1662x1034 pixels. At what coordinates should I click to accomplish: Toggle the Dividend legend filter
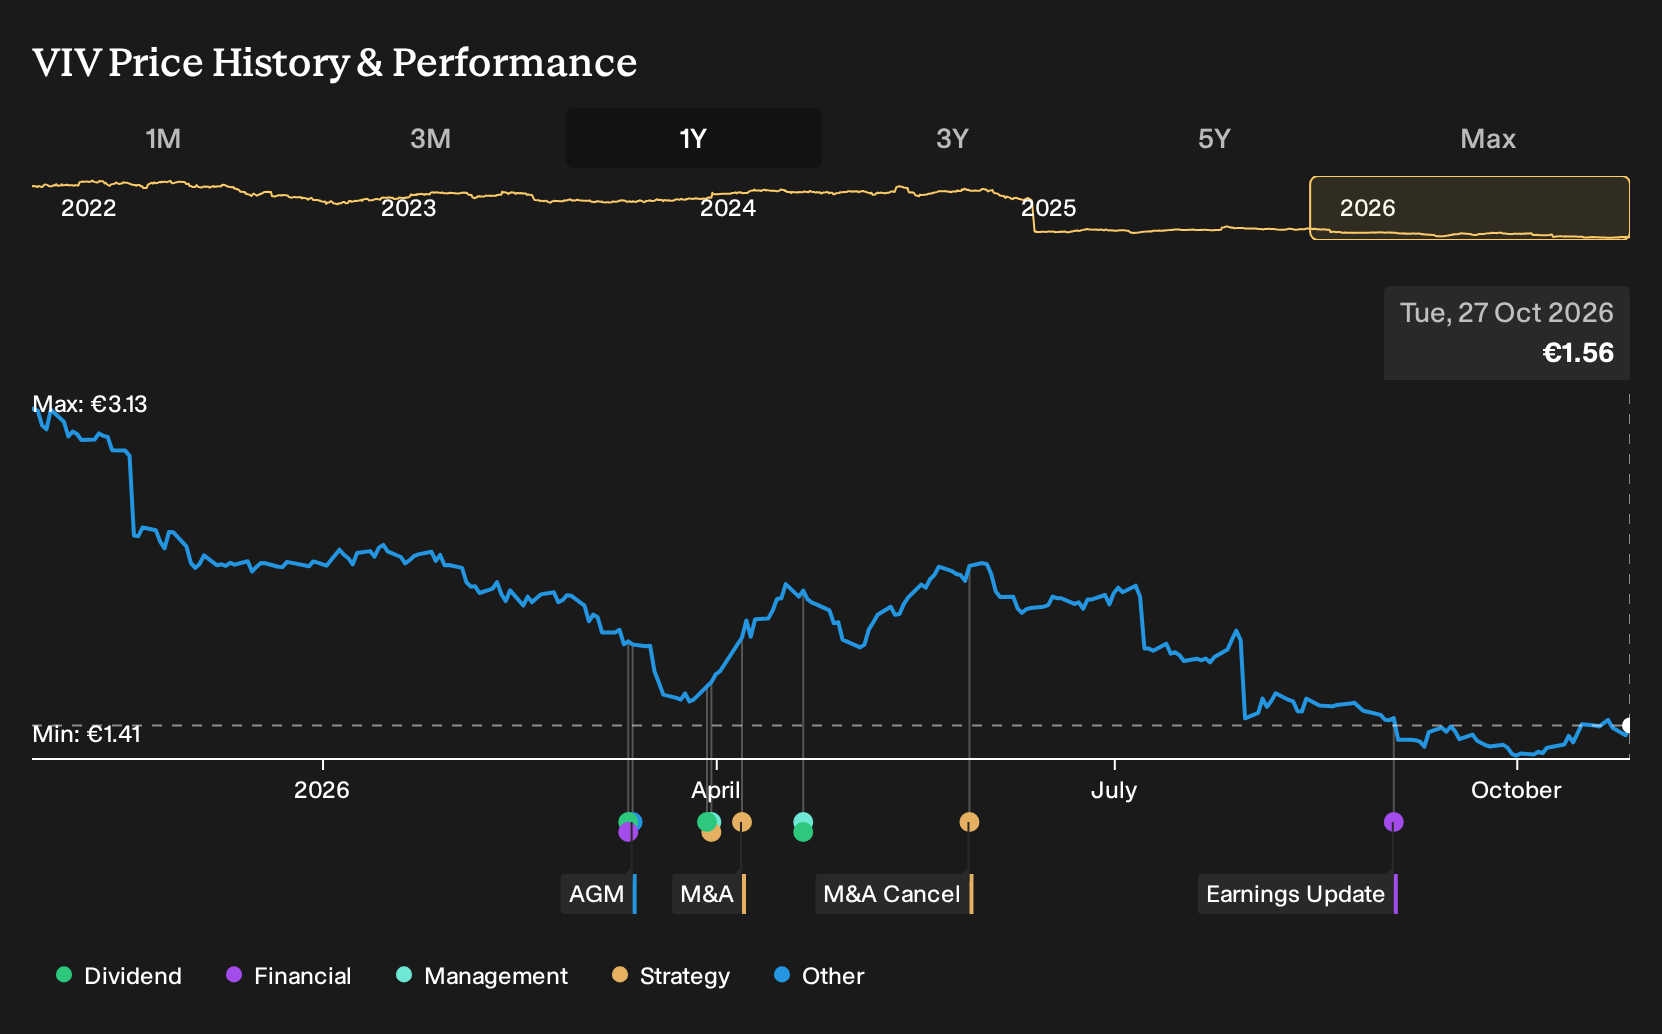coord(119,976)
